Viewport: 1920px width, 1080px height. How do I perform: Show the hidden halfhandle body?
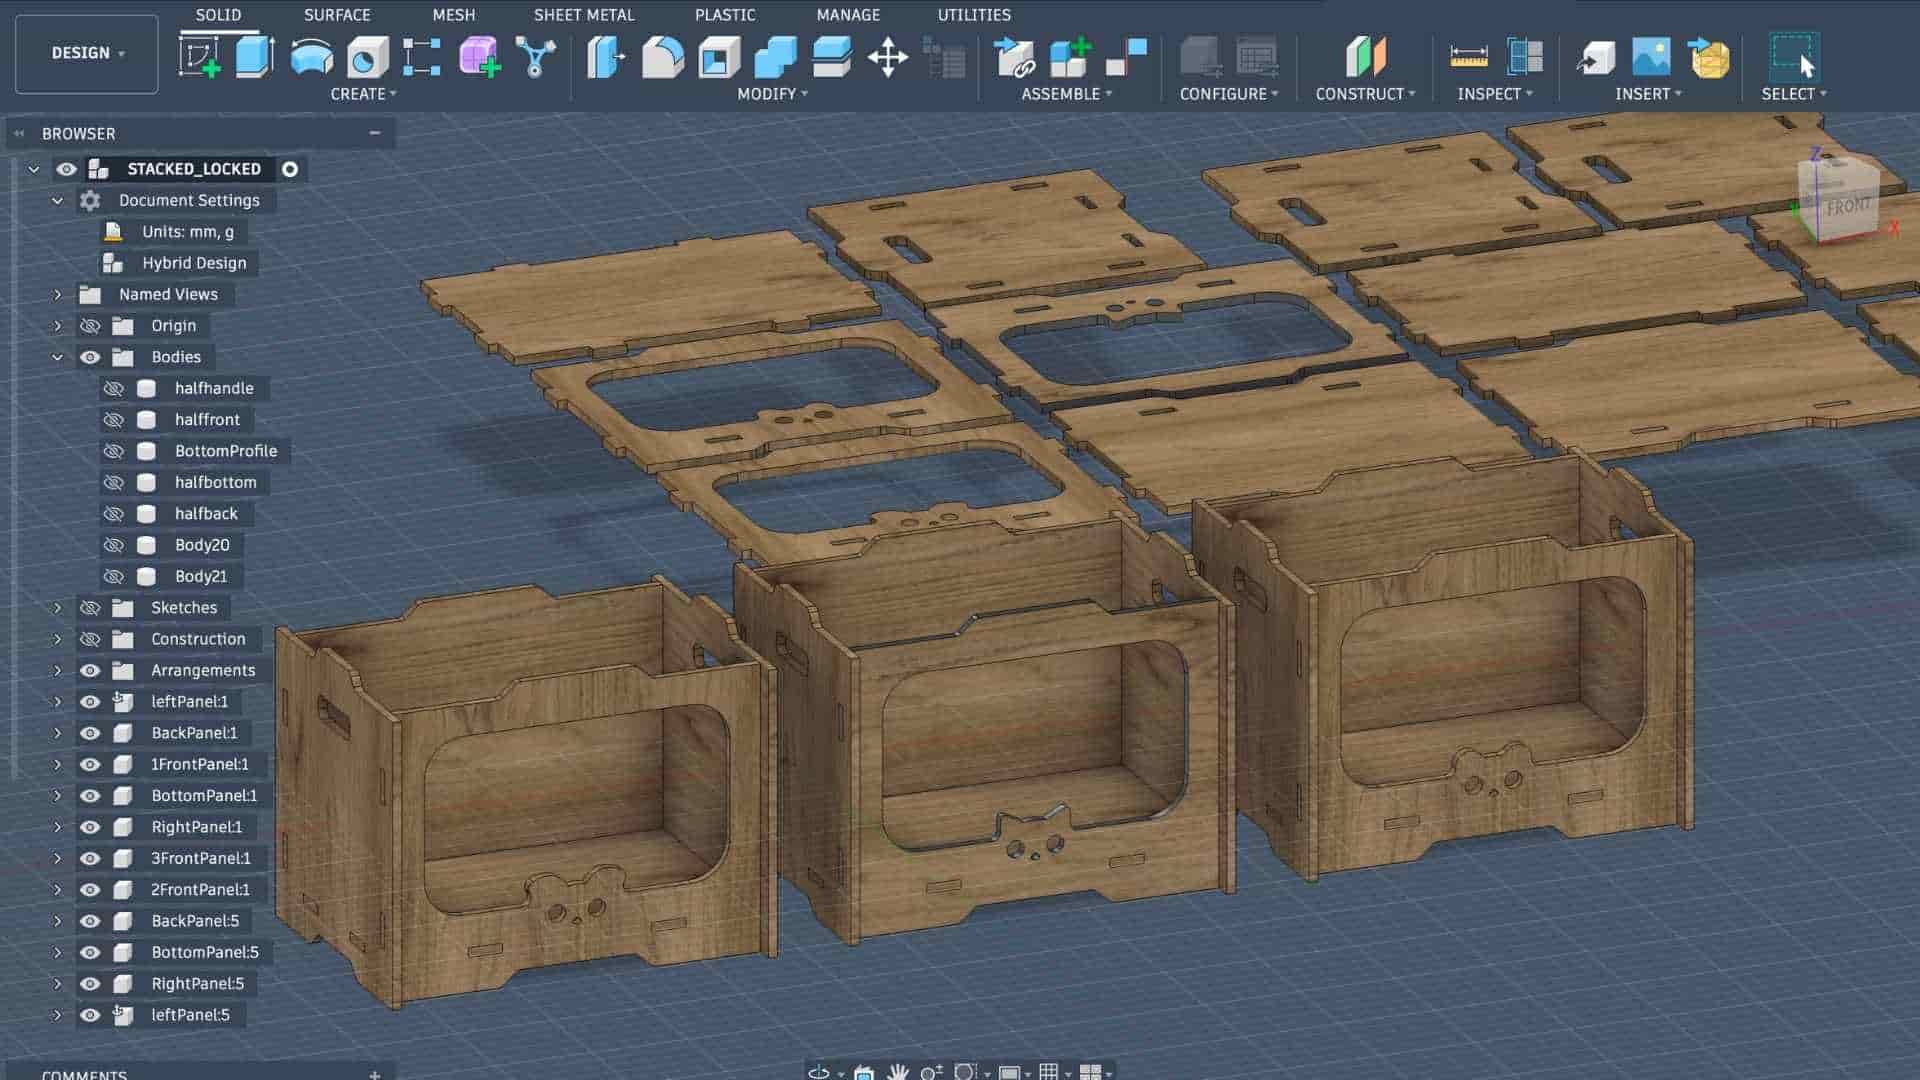pos(114,388)
